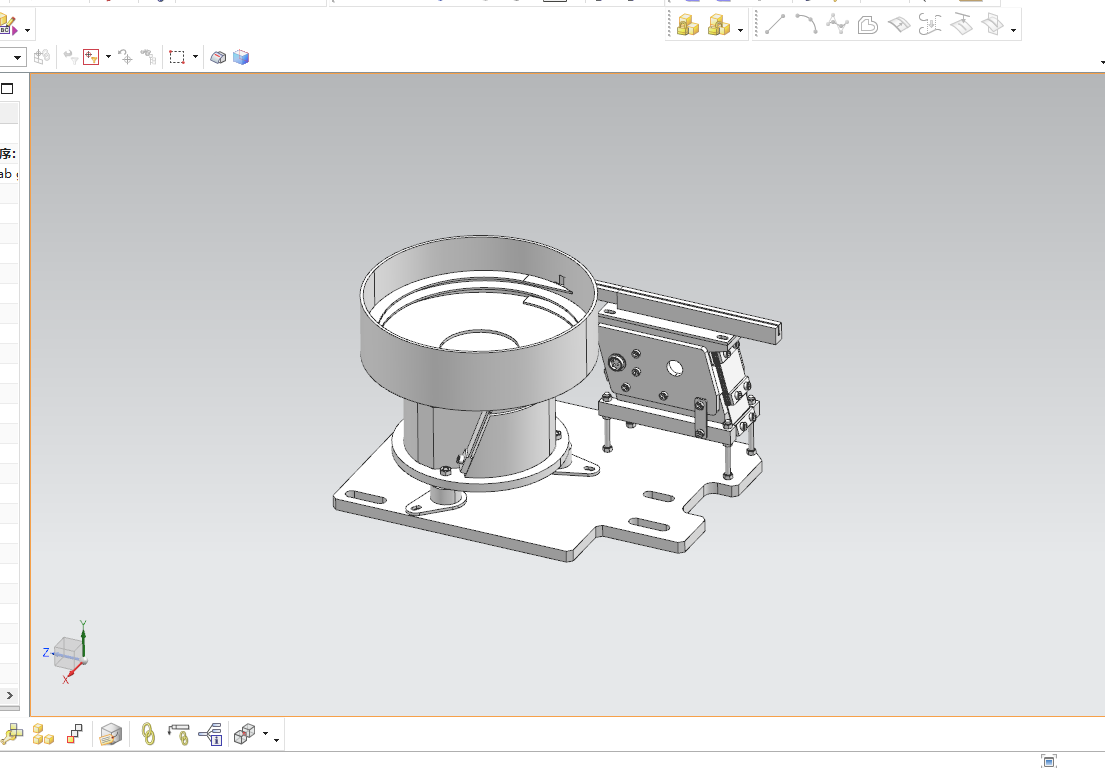Image resolution: width=1105 pixels, height=768 pixels.
Task: Open the rectangle selection mode dropdown
Action: [x=195, y=57]
